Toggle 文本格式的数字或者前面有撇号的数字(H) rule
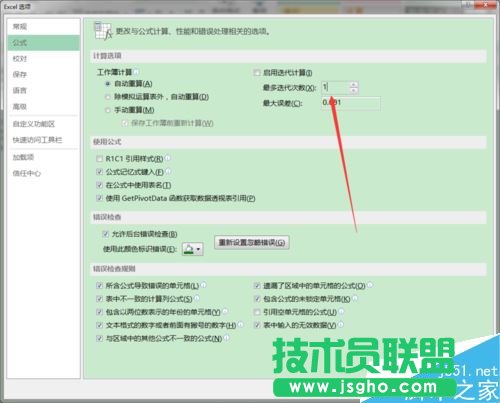This screenshot has width=500, height=403. (99, 325)
